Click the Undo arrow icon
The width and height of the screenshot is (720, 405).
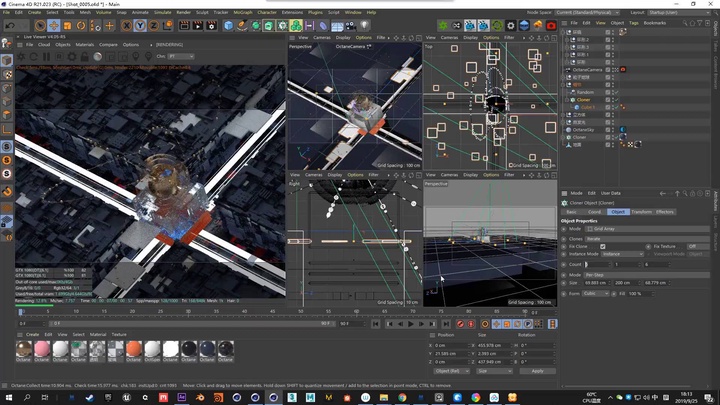coord(8,25)
